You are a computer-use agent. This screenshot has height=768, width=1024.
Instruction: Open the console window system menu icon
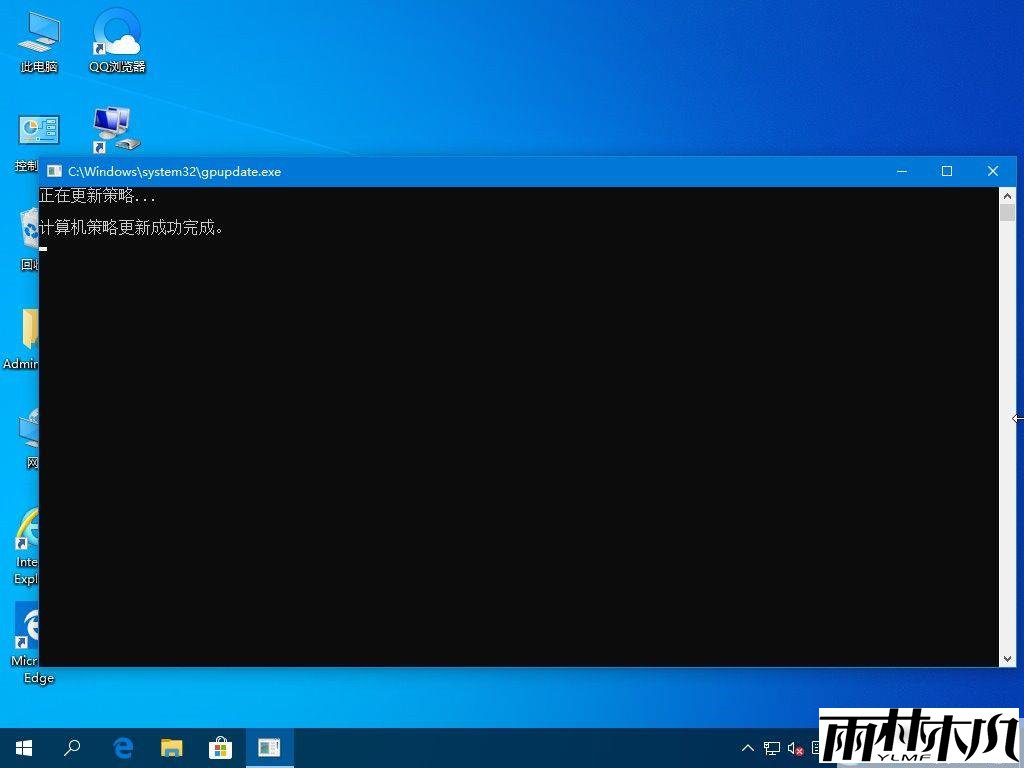click(x=54, y=171)
